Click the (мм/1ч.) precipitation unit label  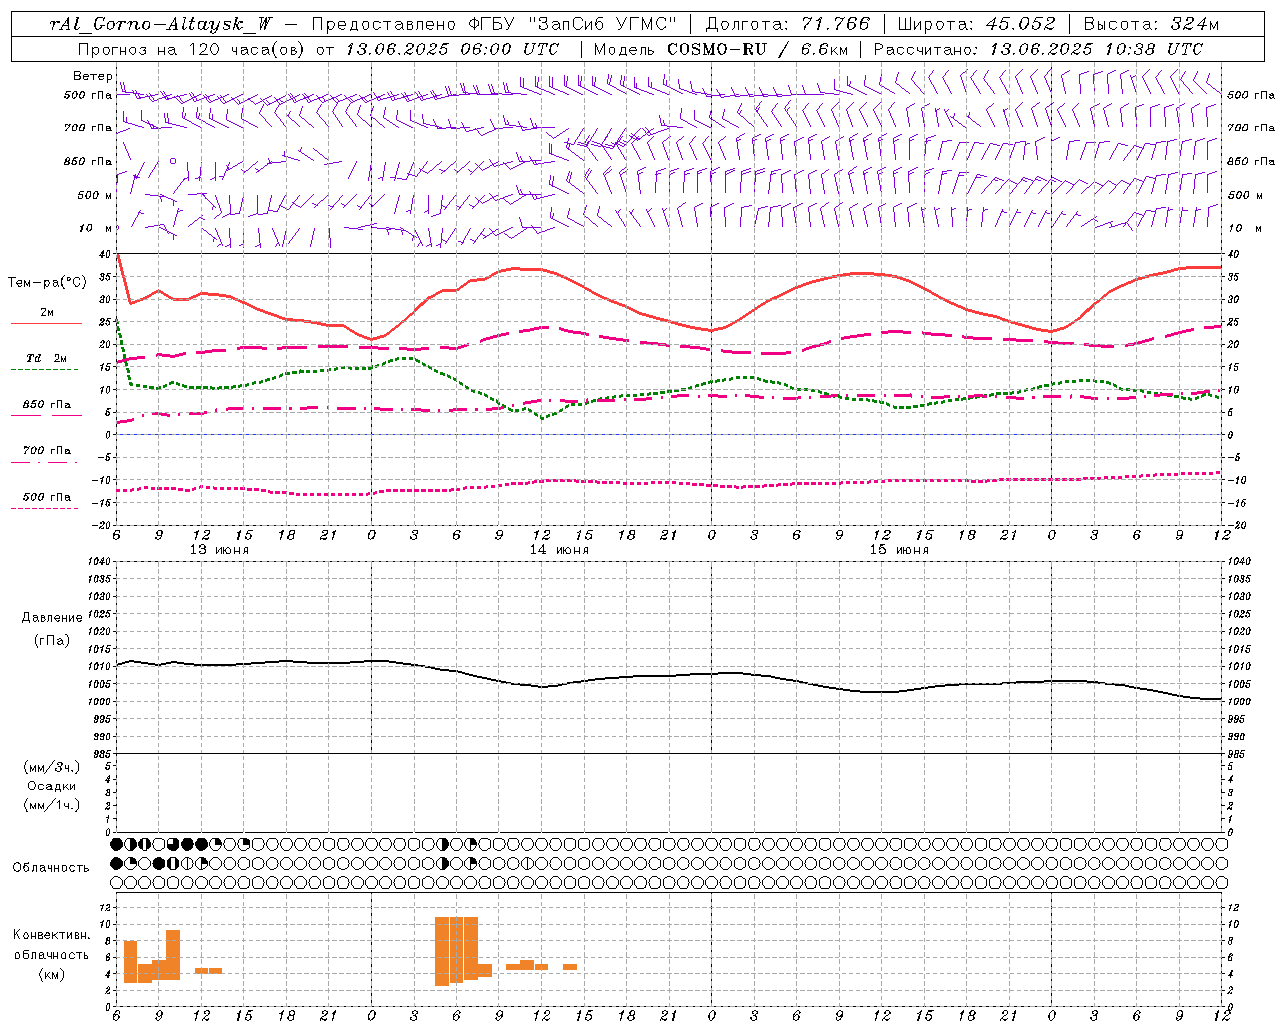click(52, 805)
